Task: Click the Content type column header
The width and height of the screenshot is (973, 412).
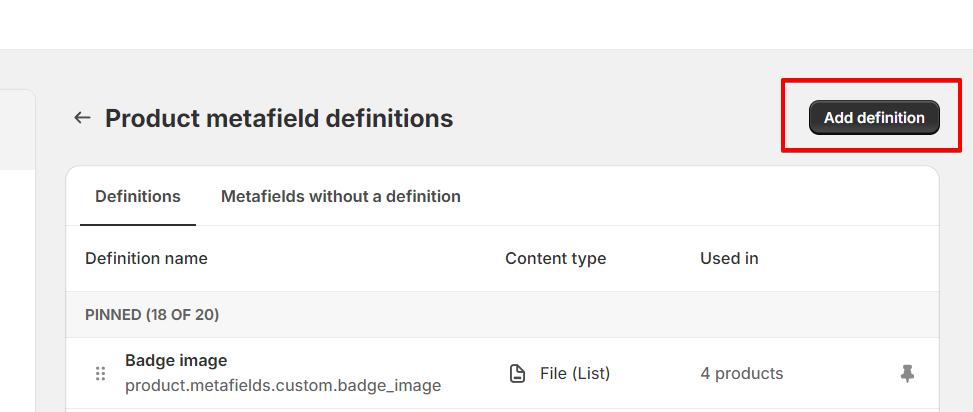Action: click(x=555, y=258)
